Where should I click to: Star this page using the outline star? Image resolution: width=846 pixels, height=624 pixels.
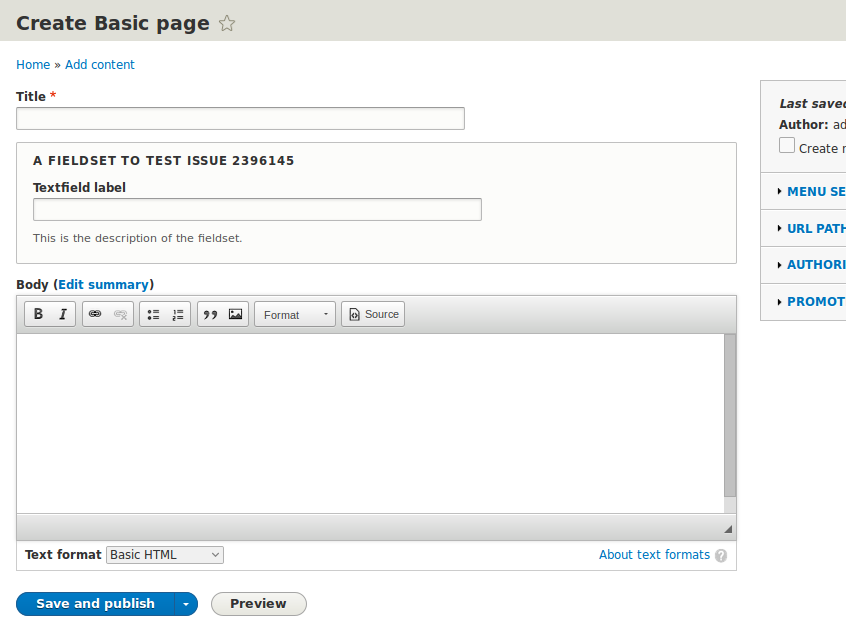pos(227,23)
